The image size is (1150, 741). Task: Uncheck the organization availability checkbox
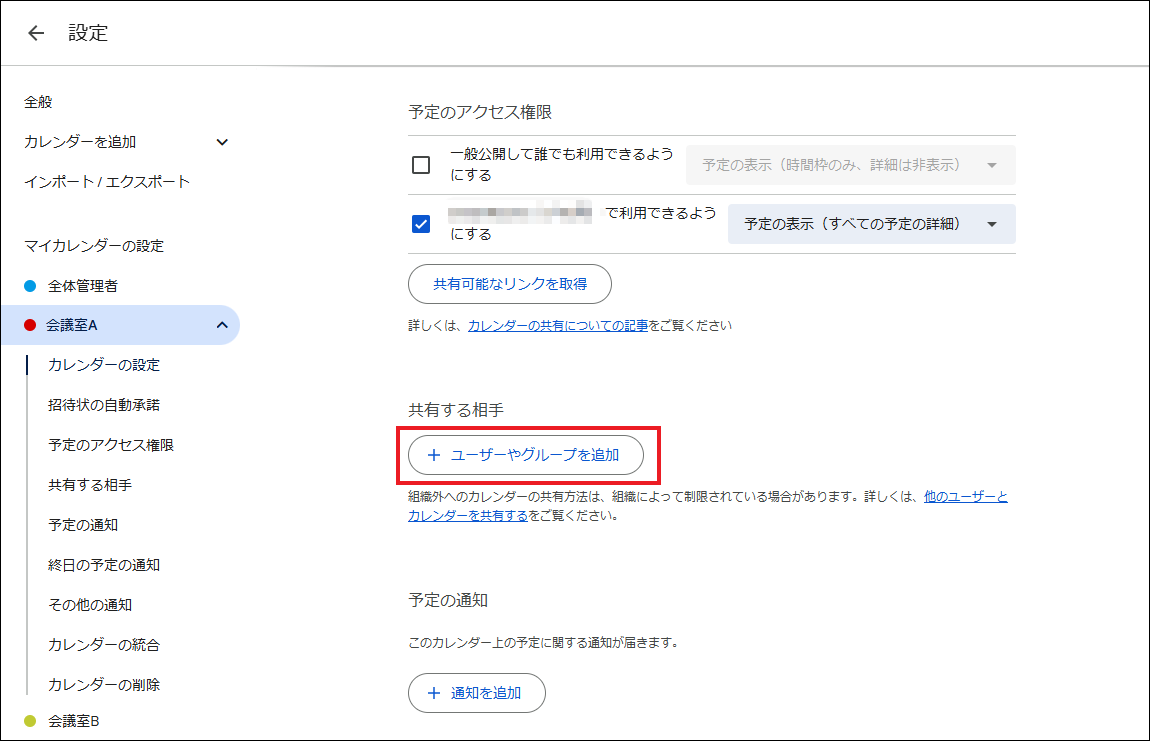[421, 224]
